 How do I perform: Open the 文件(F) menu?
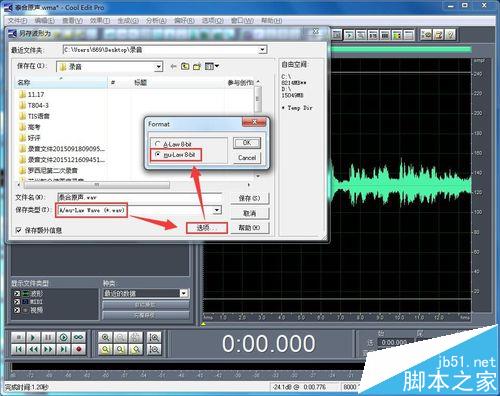click(18, 21)
